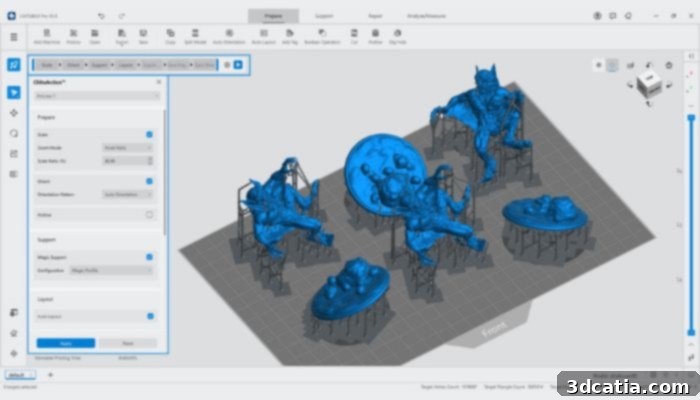Open the Orientation Pattern dropdown
Screen dimensions: 700x400
(x=128, y=195)
